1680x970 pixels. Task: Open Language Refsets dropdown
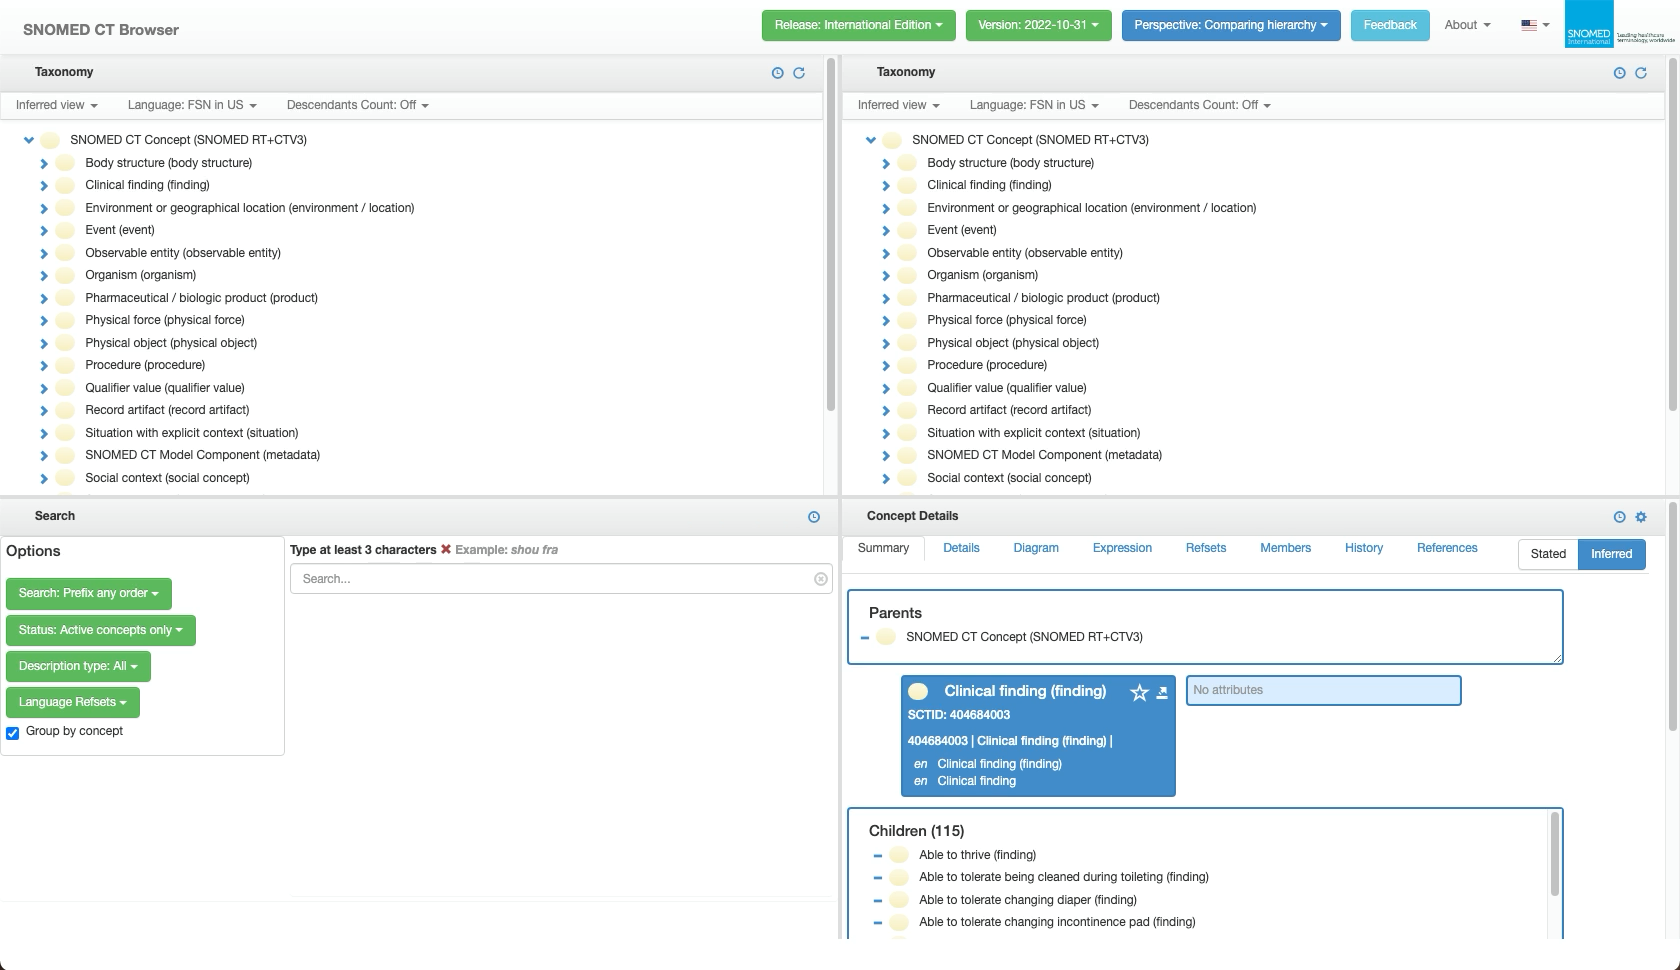(x=73, y=702)
